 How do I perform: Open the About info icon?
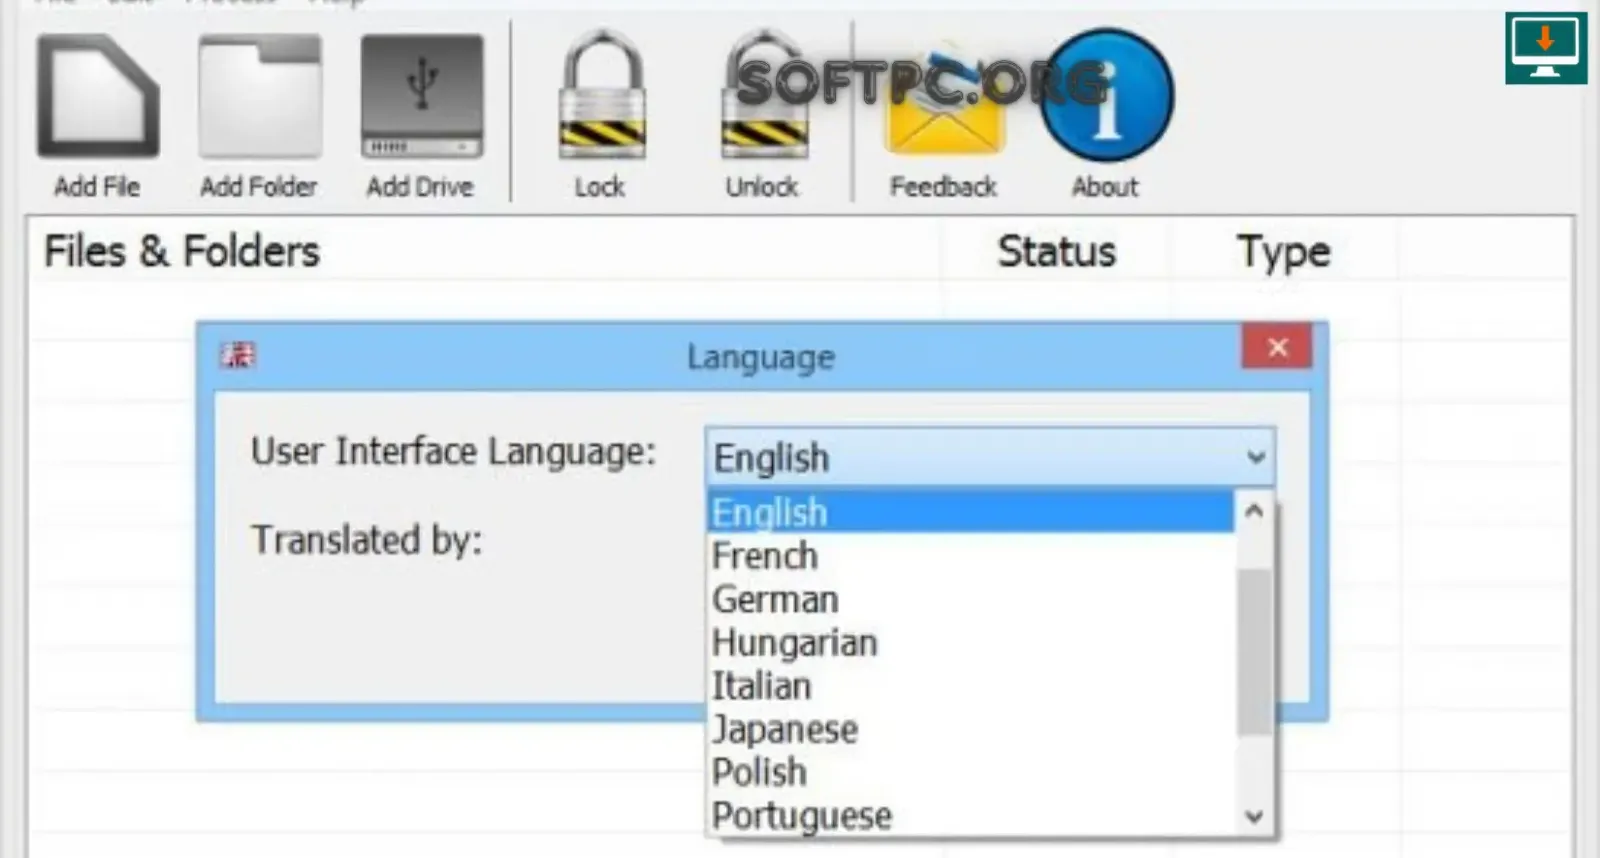(x=1106, y=96)
